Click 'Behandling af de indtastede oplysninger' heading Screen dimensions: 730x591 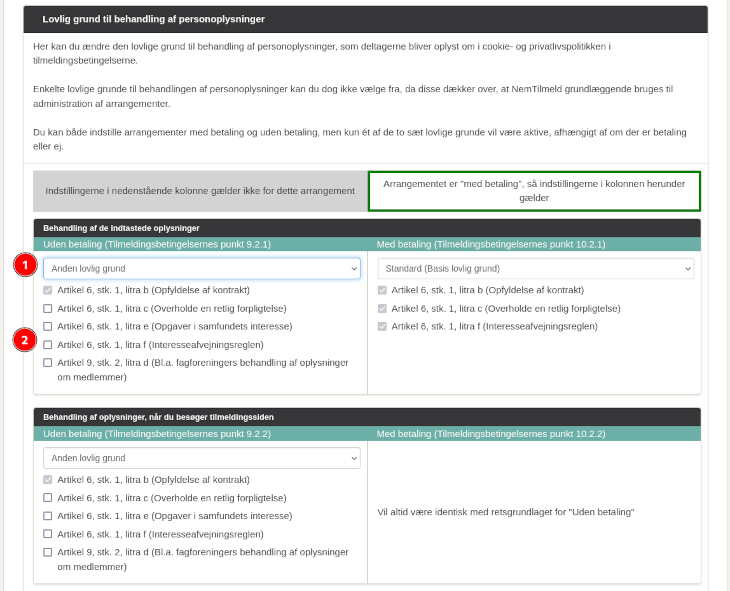pyautogui.click(x=121, y=228)
